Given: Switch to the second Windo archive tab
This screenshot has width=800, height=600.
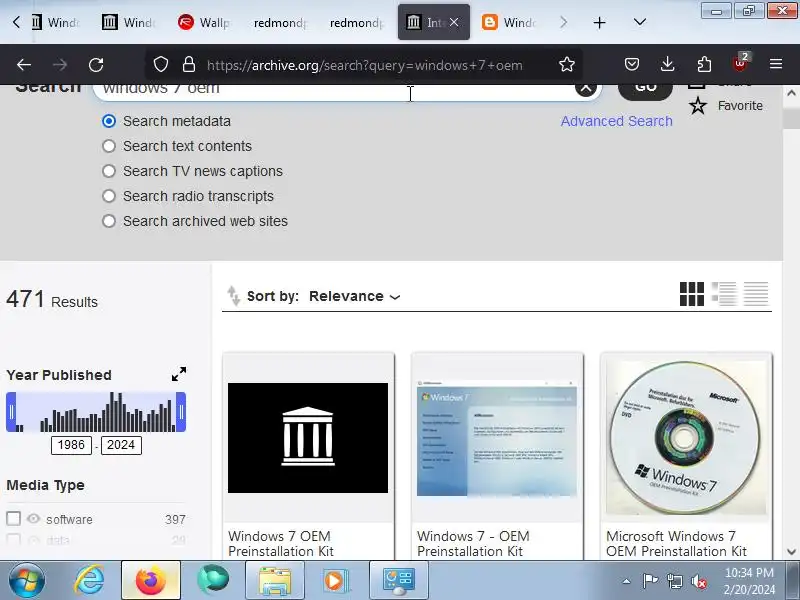Looking at the screenshot, I should coord(128,22).
